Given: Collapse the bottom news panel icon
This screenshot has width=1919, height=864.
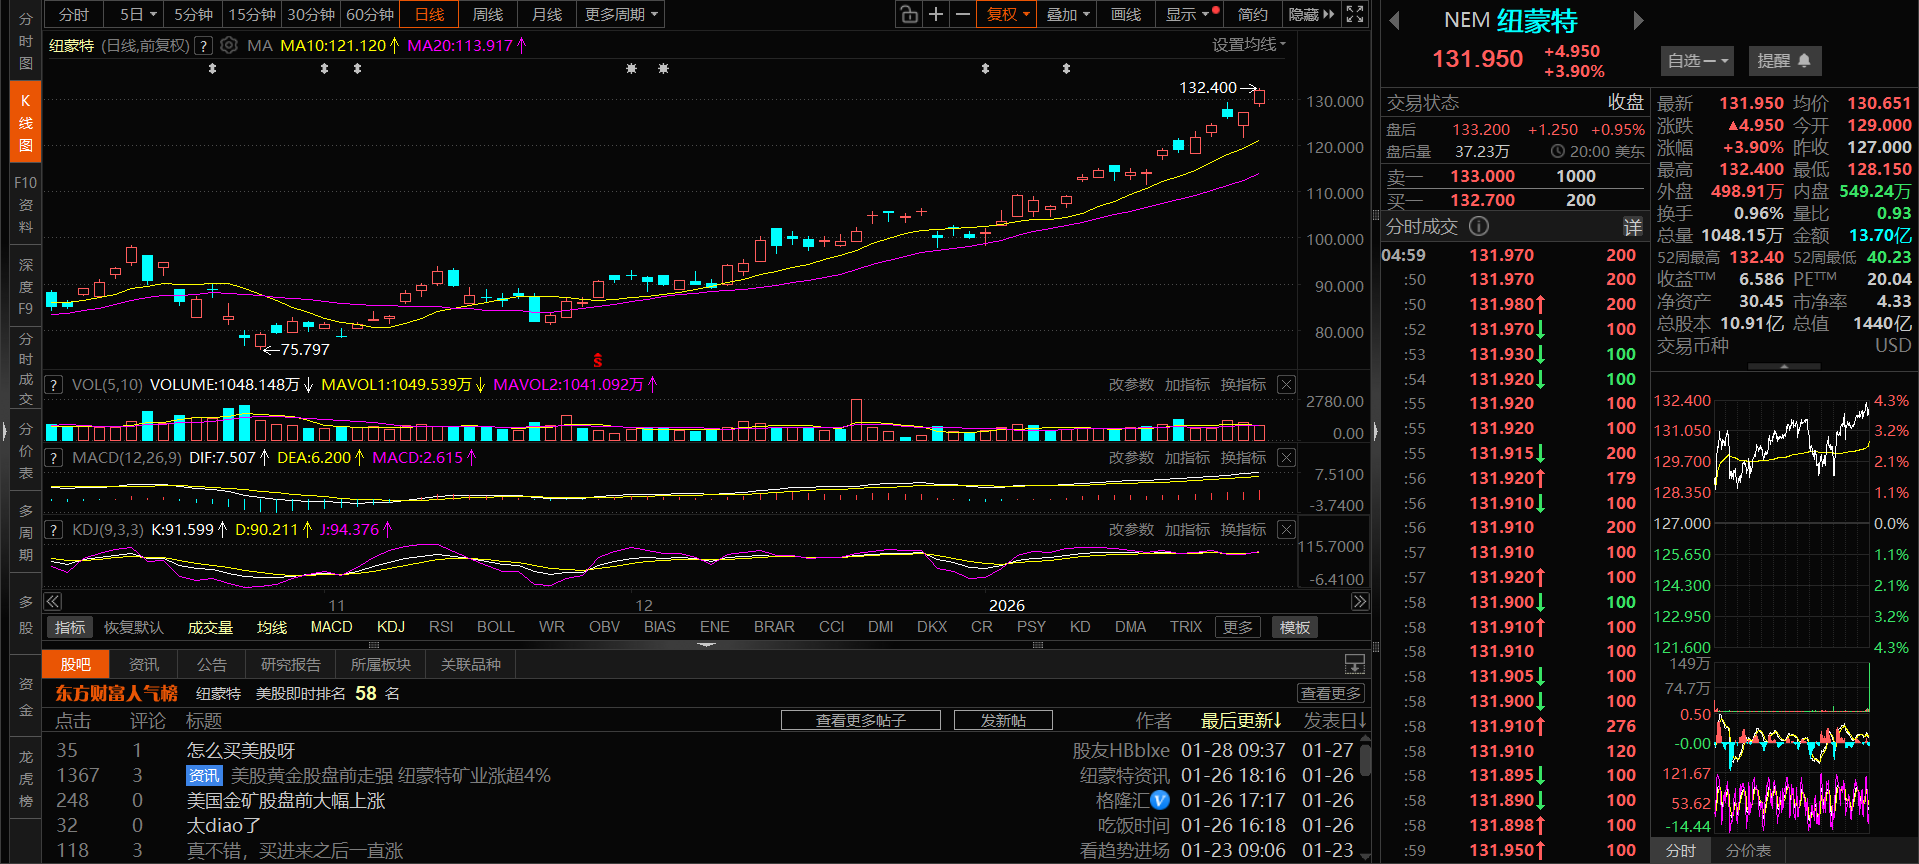Looking at the screenshot, I should [x=1355, y=664].
